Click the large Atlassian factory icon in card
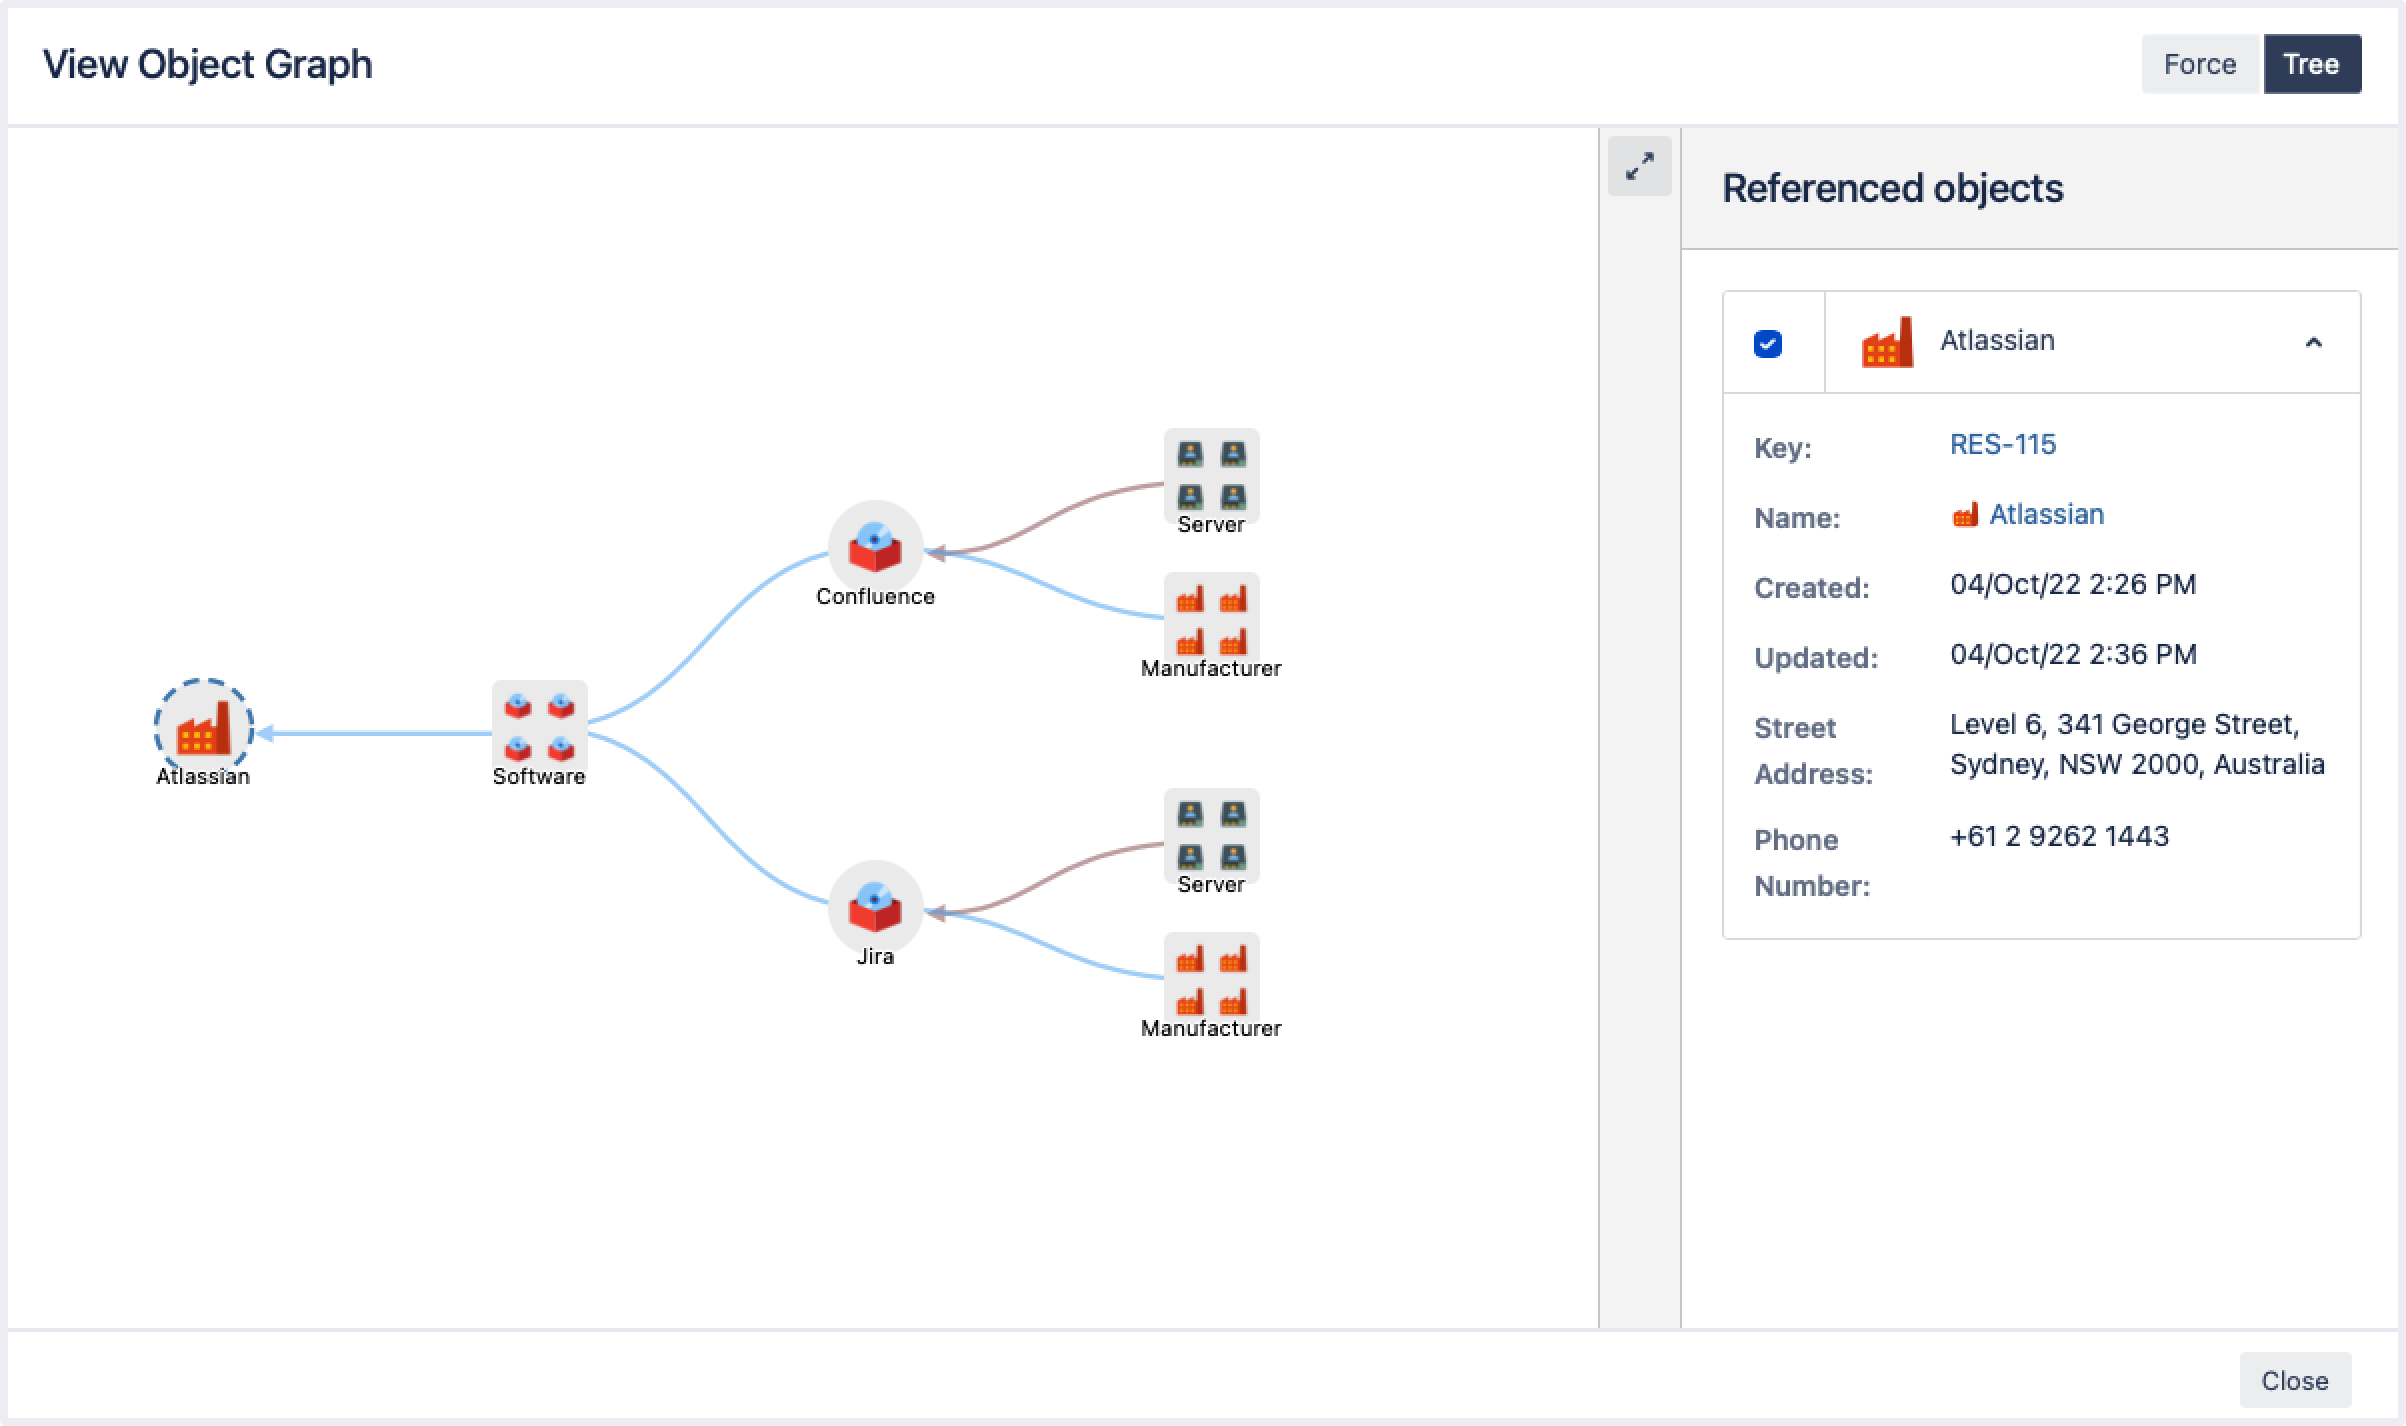 click(x=1886, y=343)
